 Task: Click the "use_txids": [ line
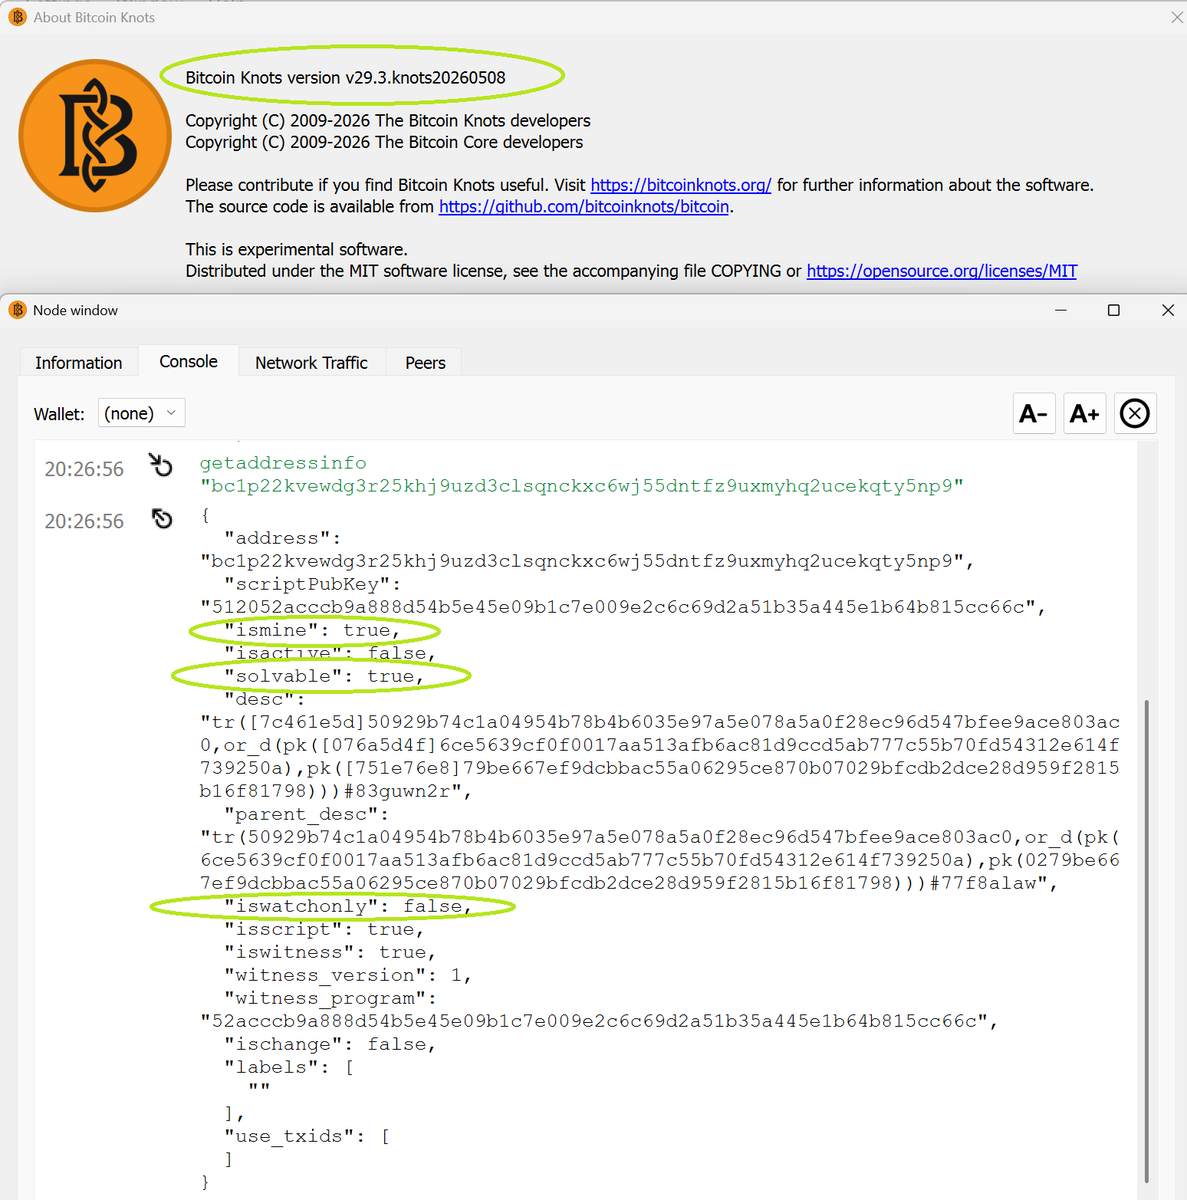[x=307, y=1136]
